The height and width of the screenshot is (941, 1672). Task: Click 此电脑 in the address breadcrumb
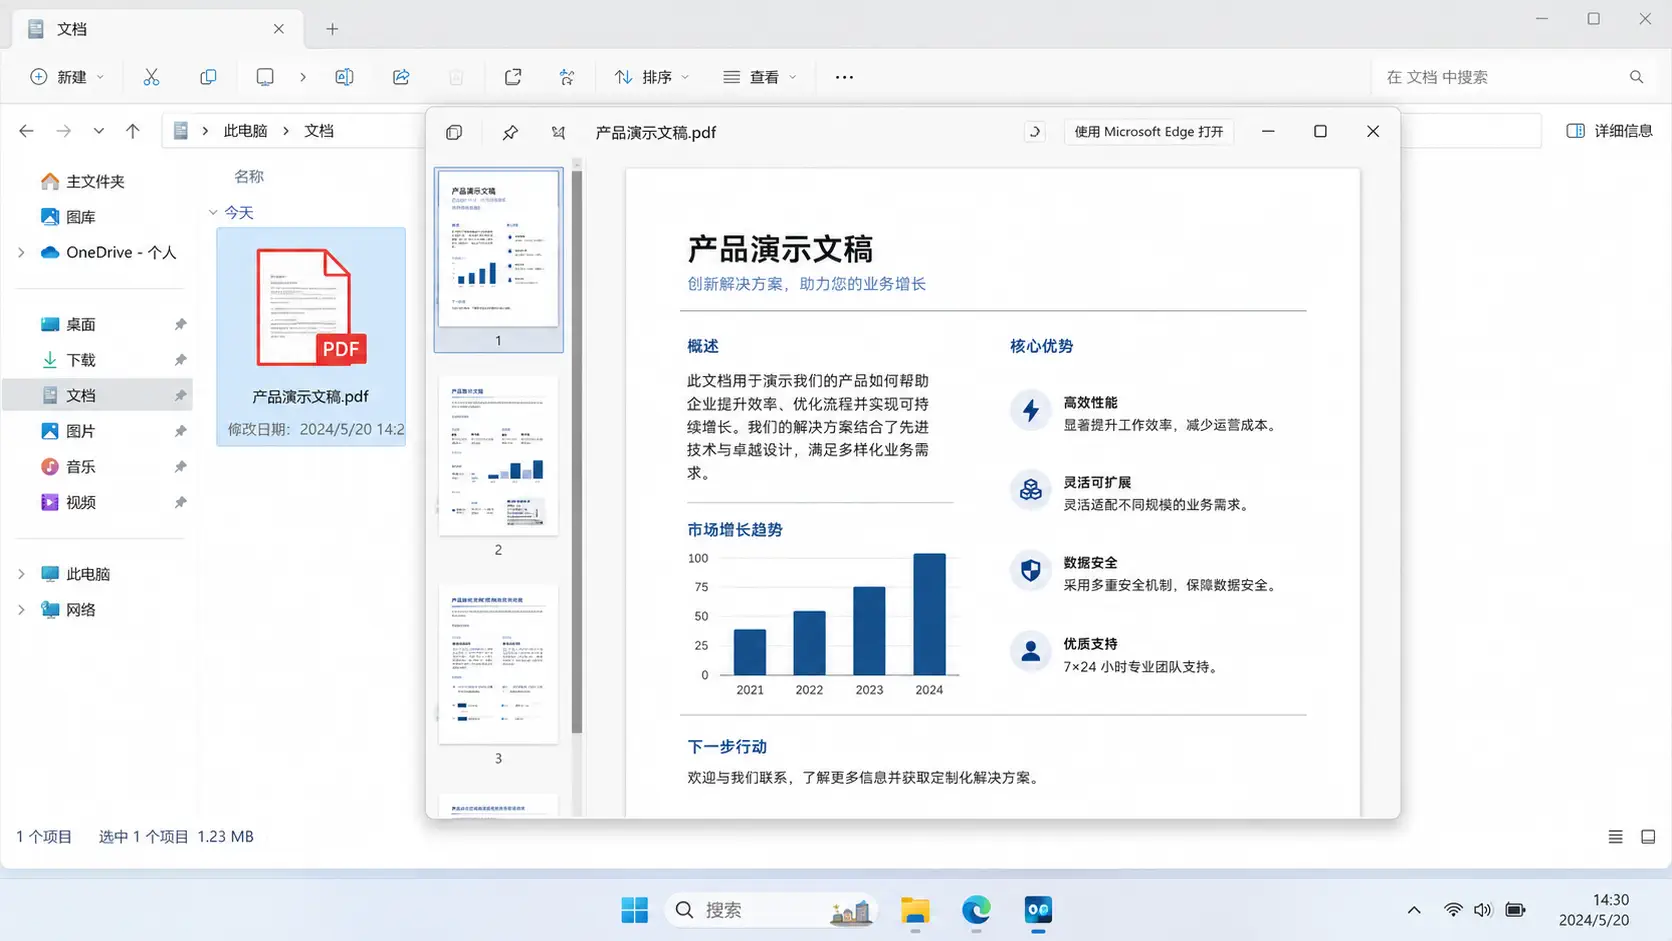(x=245, y=131)
